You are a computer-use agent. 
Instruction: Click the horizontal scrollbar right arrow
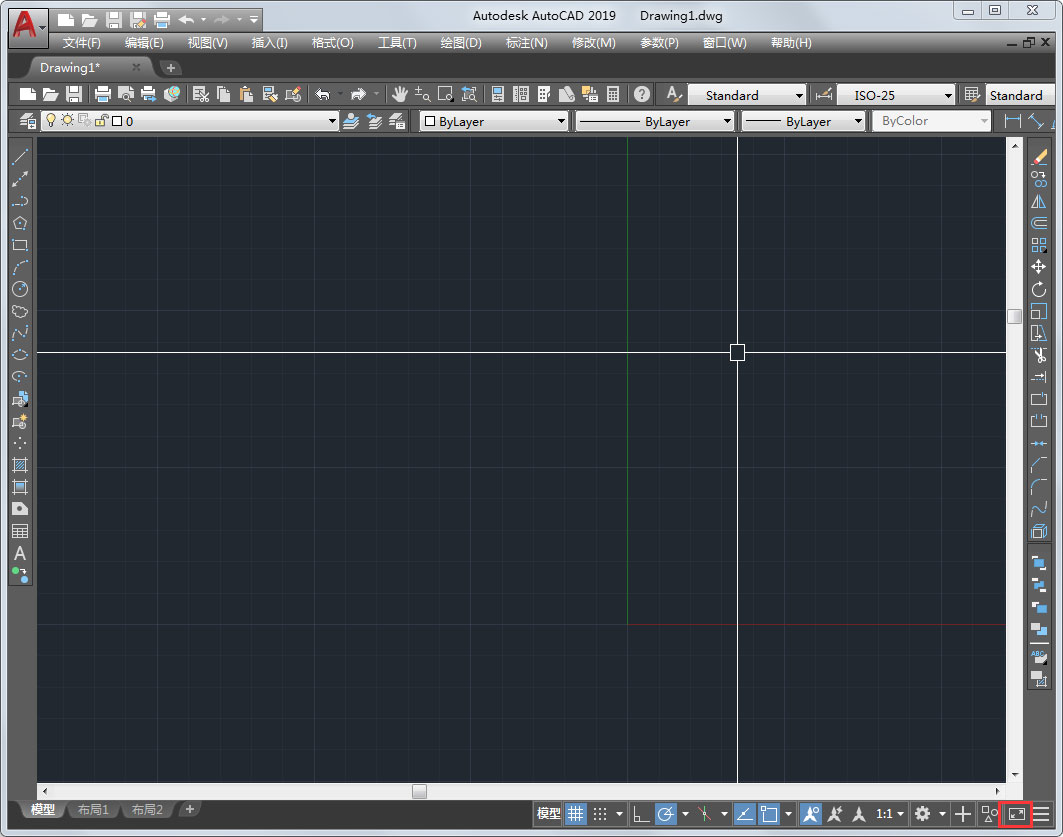tap(996, 791)
